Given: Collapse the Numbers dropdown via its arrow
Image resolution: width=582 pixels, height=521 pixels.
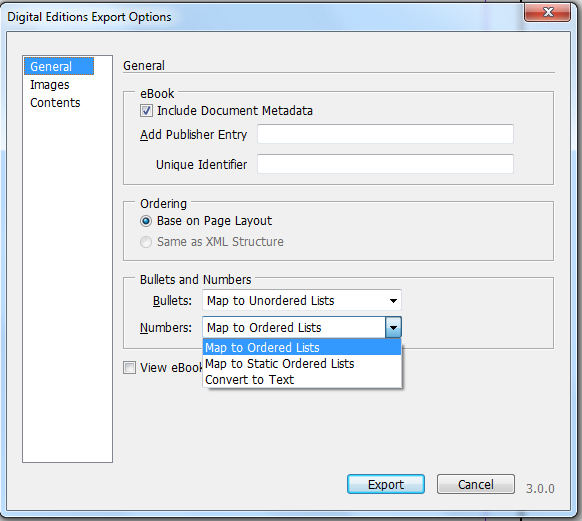Looking at the screenshot, I should coord(393,327).
